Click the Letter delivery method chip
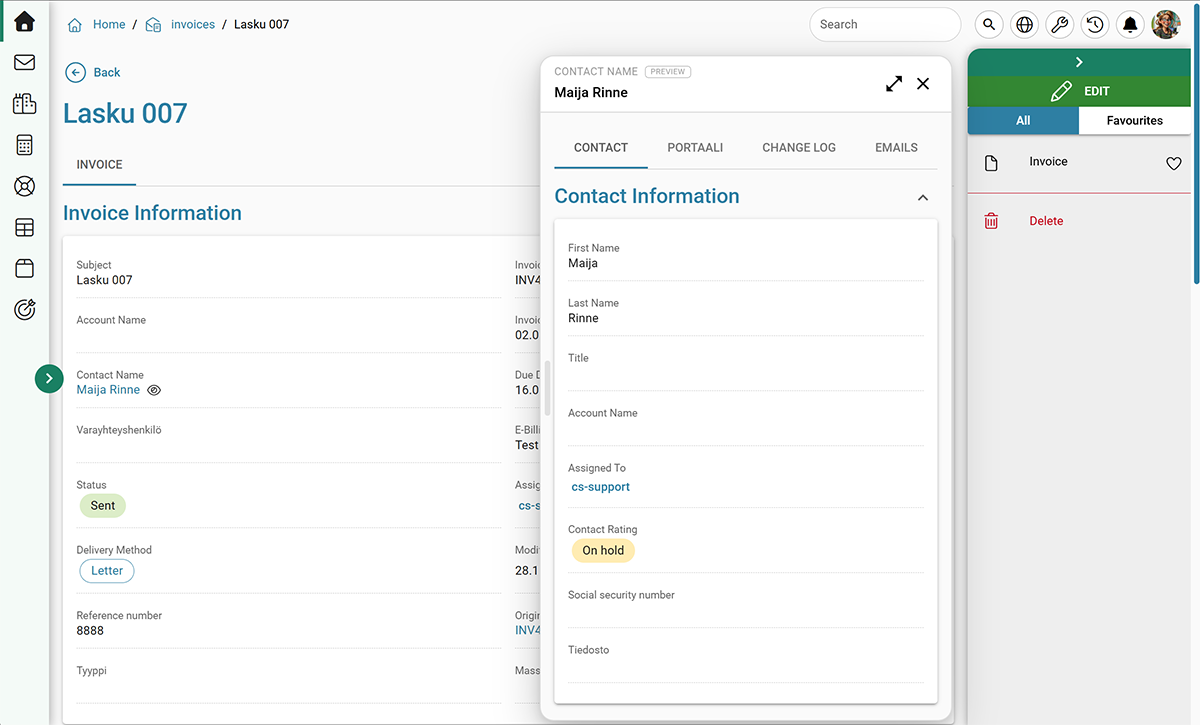1200x725 pixels. (107, 571)
